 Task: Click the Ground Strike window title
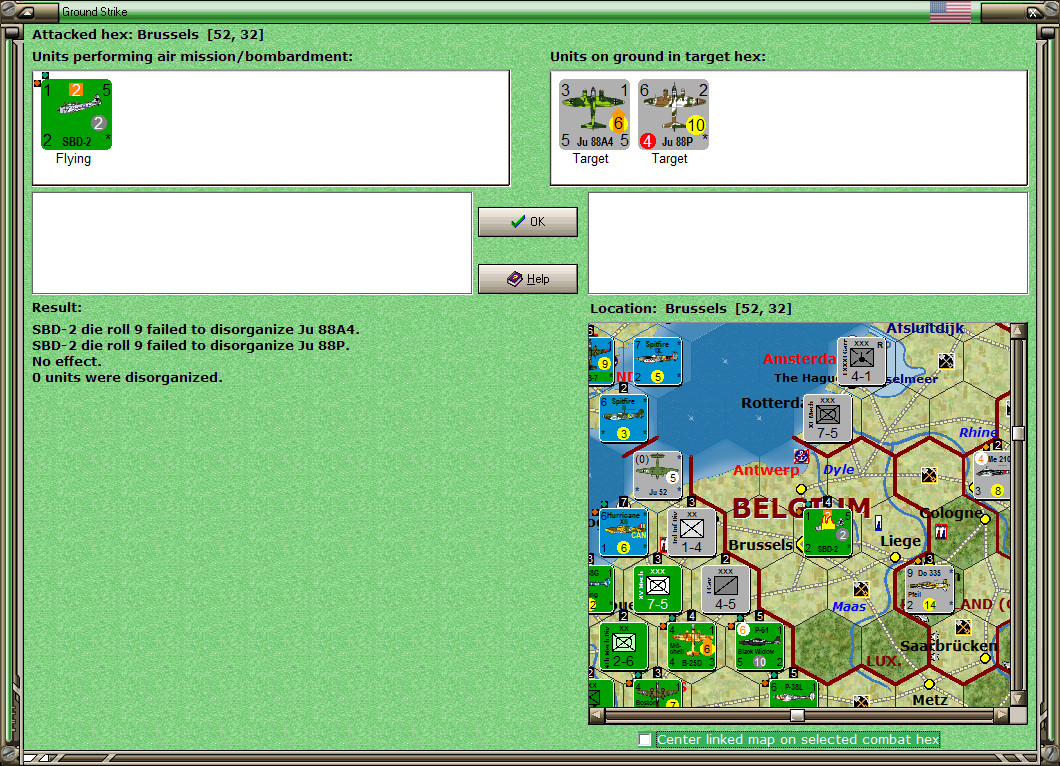(x=95, y=11)
